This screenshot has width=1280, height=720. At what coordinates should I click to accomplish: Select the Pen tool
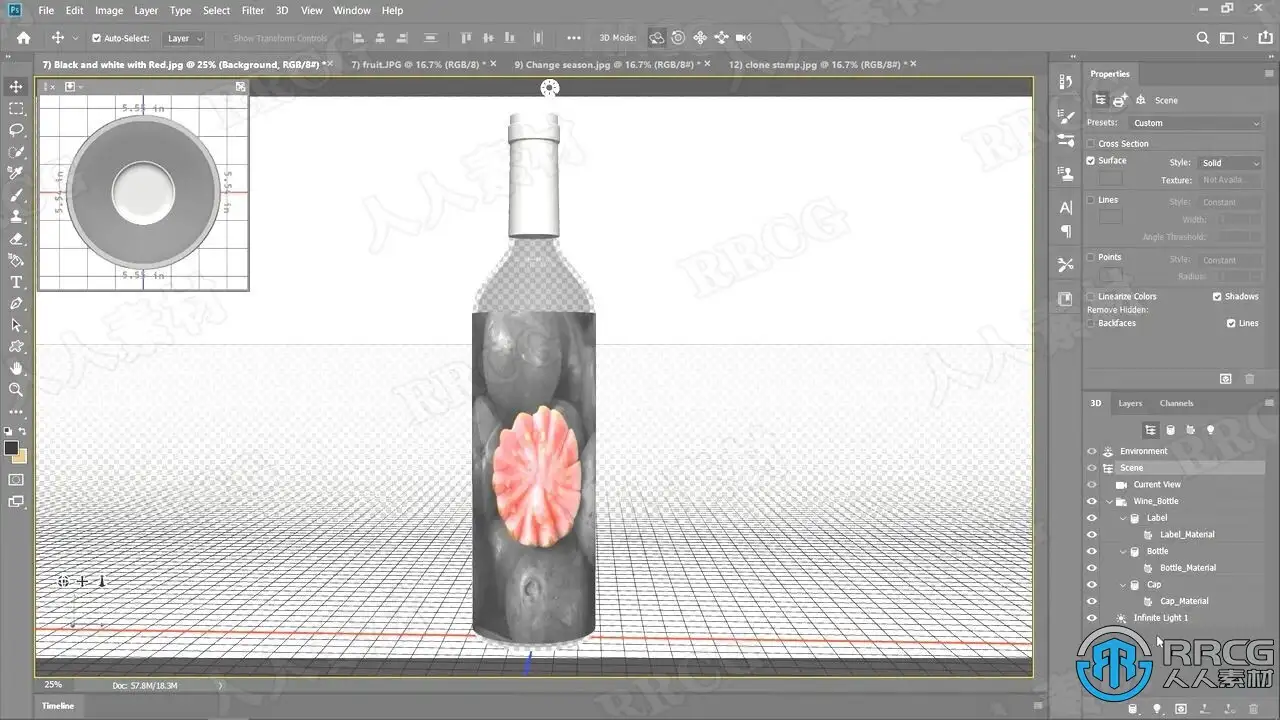16,303
